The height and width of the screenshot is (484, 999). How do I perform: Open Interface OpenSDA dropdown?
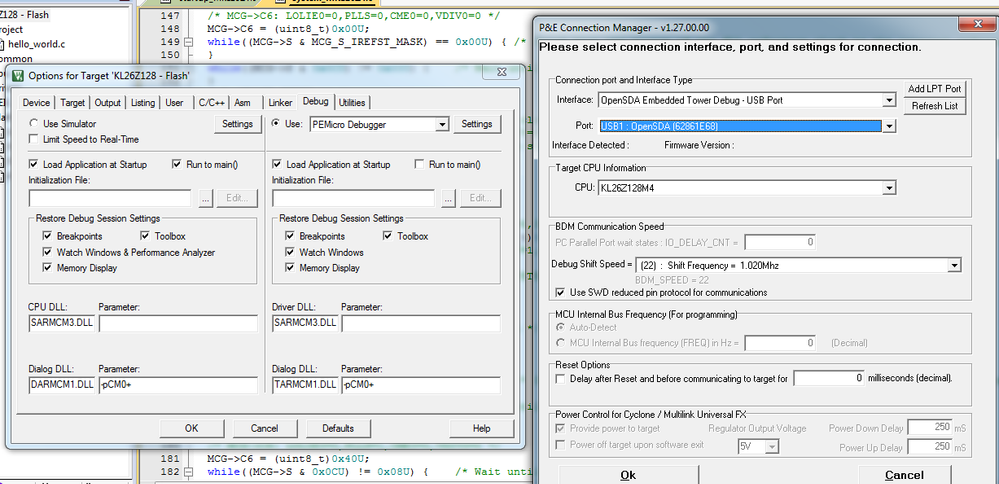coord(889,100)
